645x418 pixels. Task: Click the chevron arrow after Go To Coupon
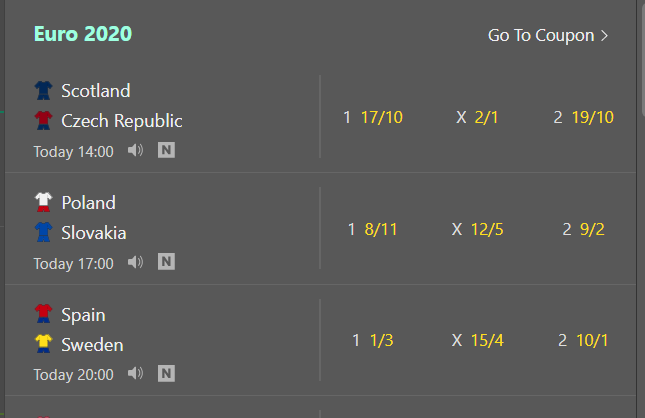[604, 35]
